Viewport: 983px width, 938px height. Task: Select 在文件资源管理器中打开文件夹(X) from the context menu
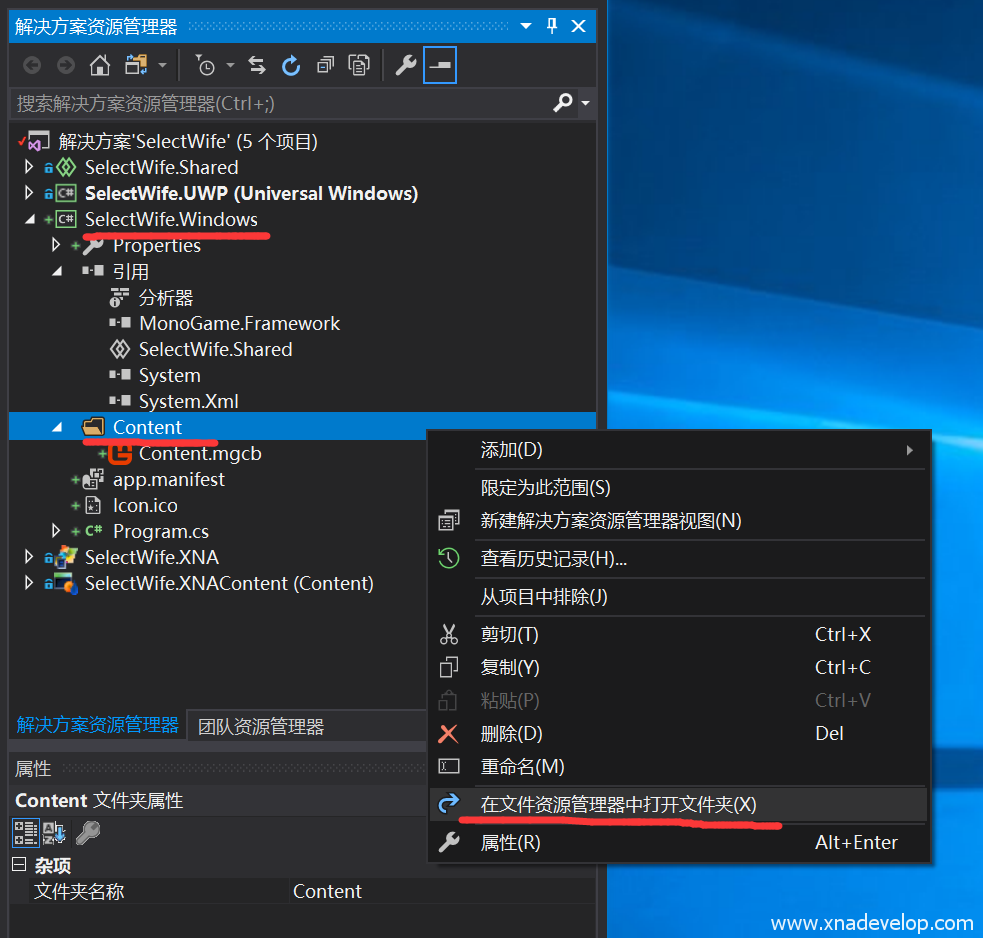618,804
